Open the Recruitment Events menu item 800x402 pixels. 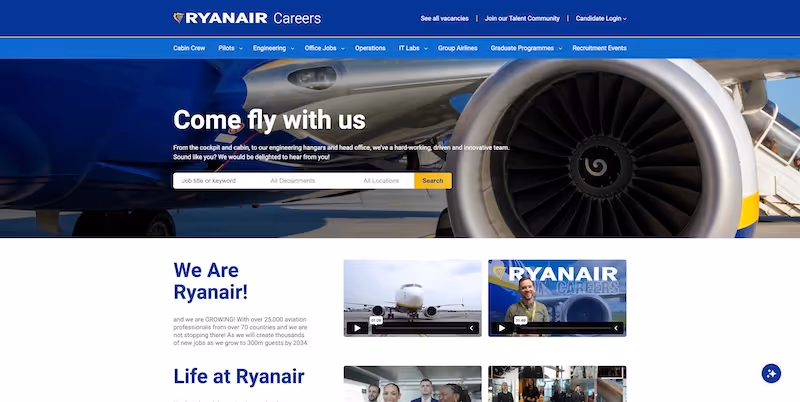coord(599,48)
